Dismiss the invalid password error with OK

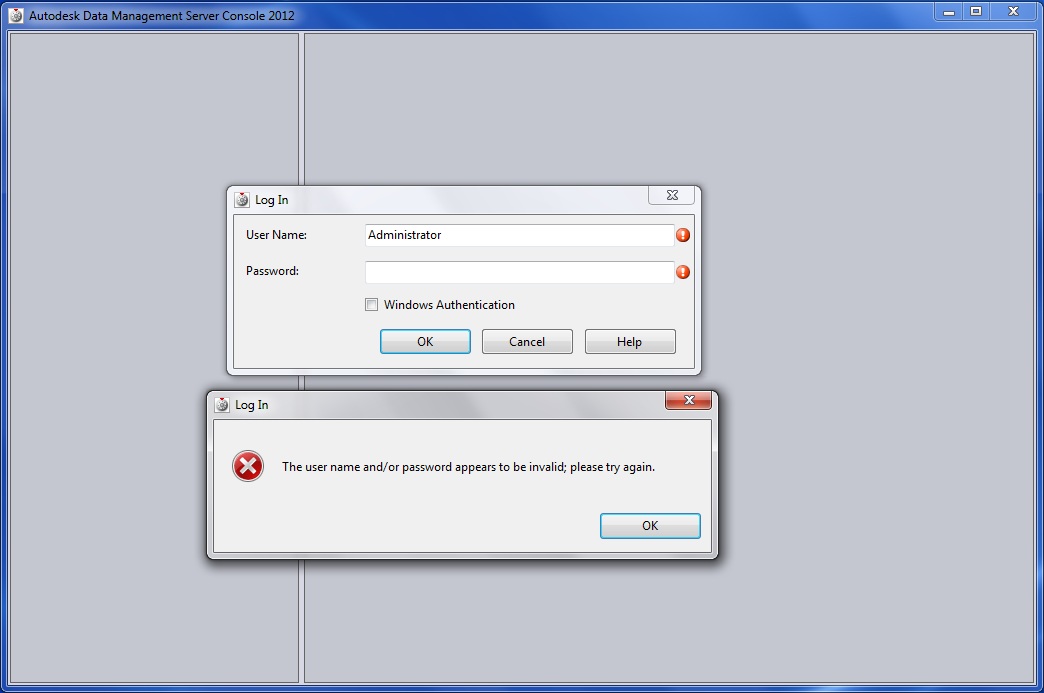[x=650, y=526]
